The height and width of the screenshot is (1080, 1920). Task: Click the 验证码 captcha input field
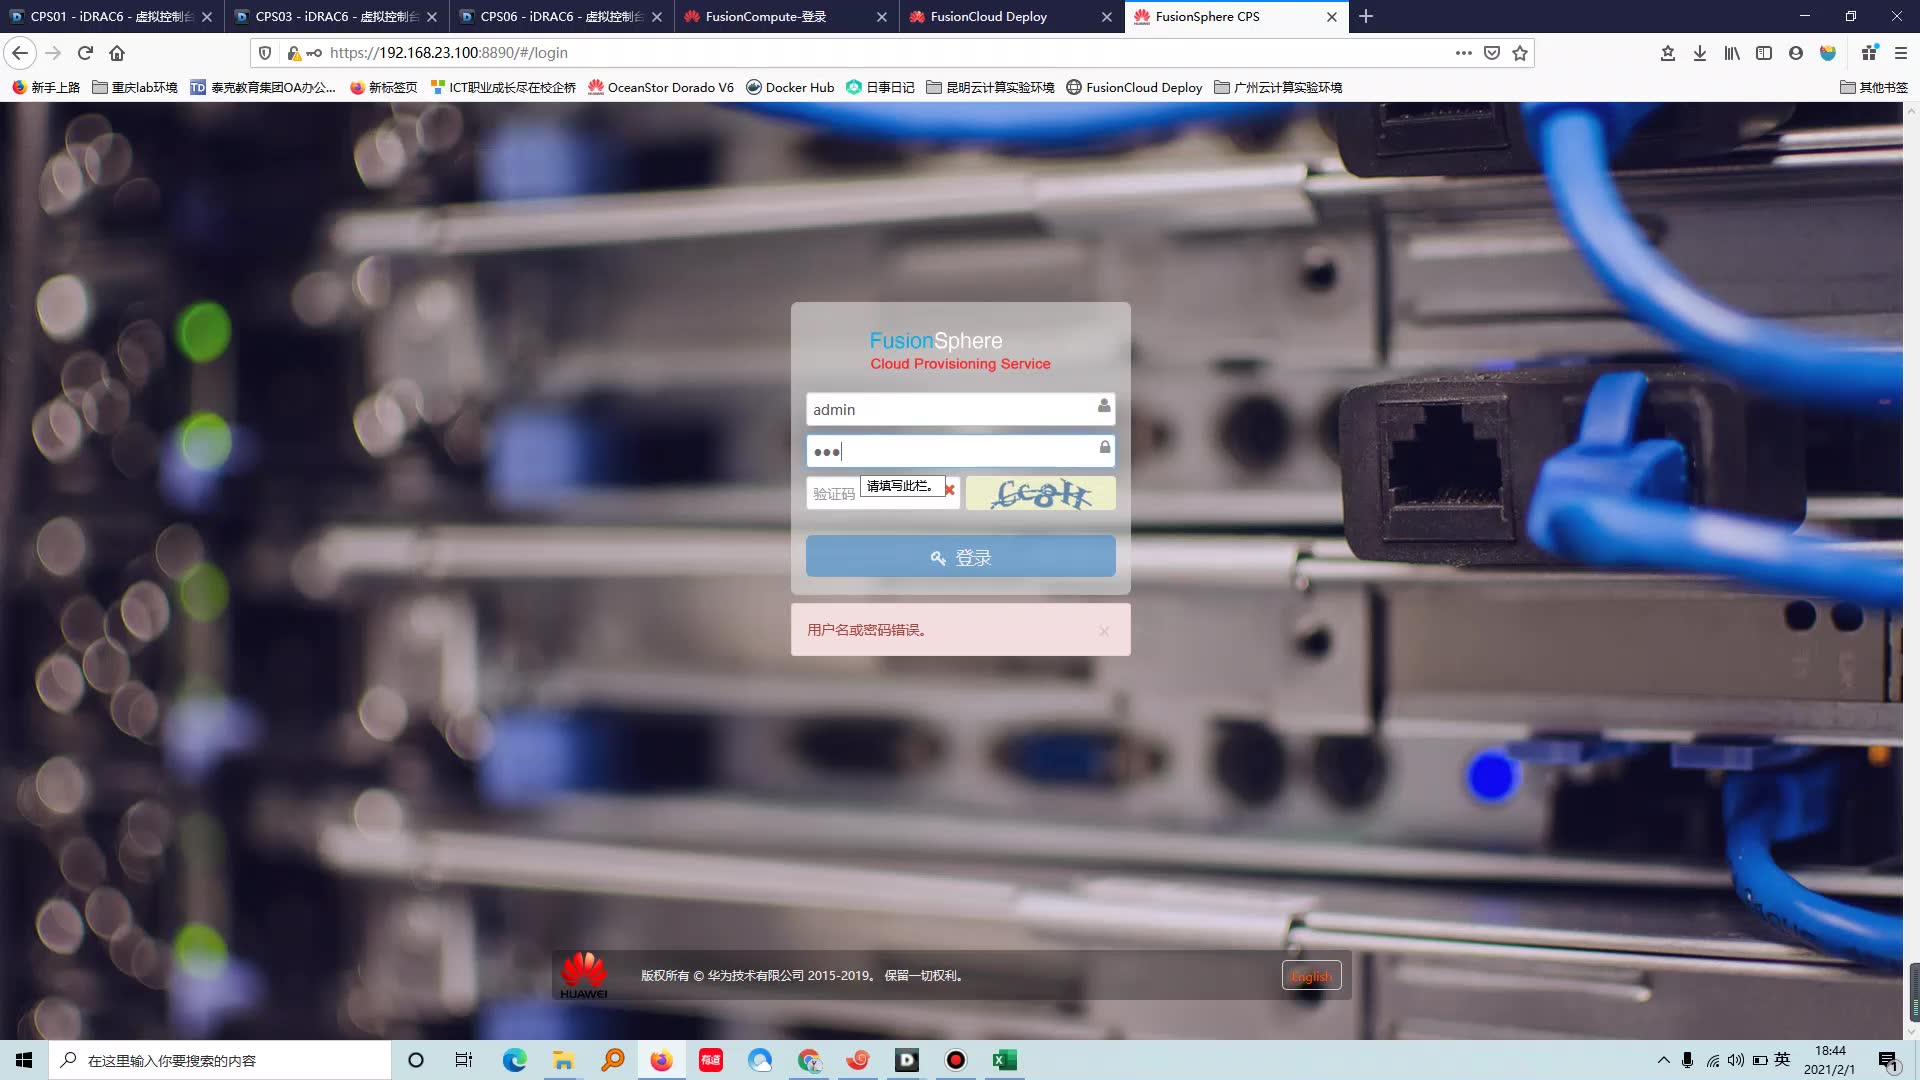click(883, 493)
